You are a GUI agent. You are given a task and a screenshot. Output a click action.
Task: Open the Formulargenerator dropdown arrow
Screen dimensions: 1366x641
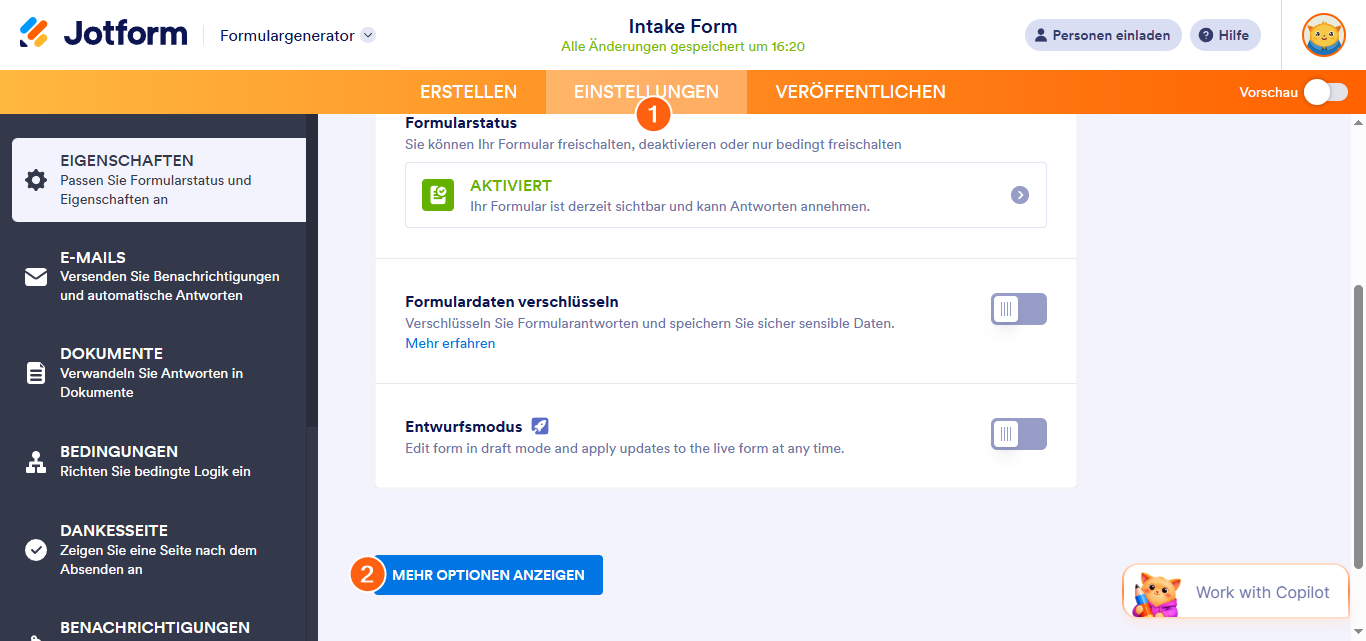[x=368, y=35]
